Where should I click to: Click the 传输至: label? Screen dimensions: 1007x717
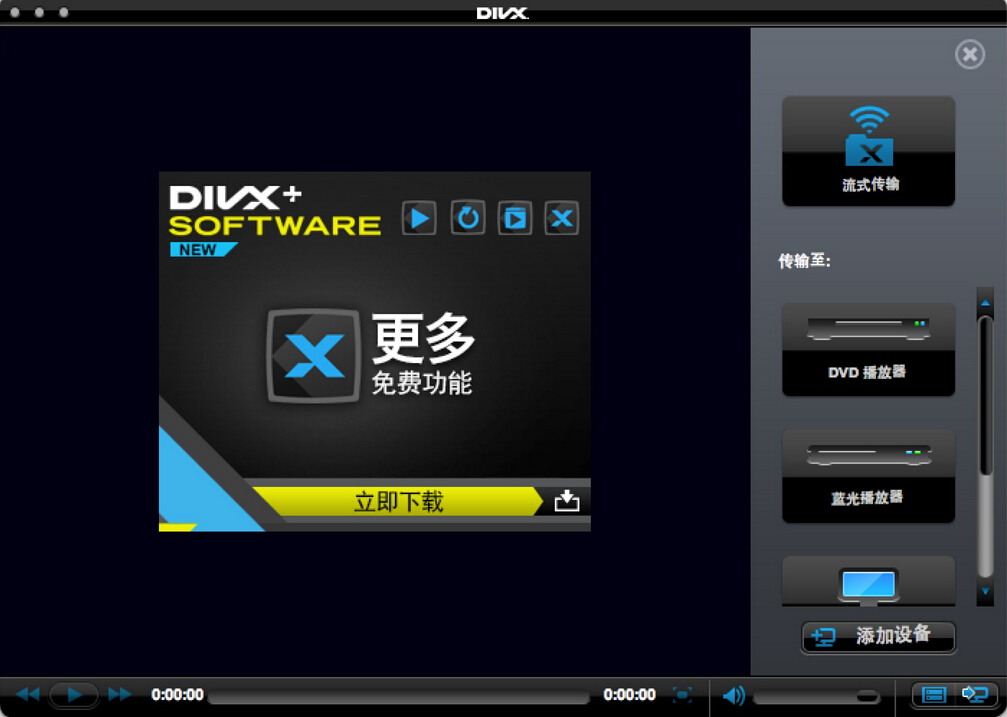tap(804, 261)
